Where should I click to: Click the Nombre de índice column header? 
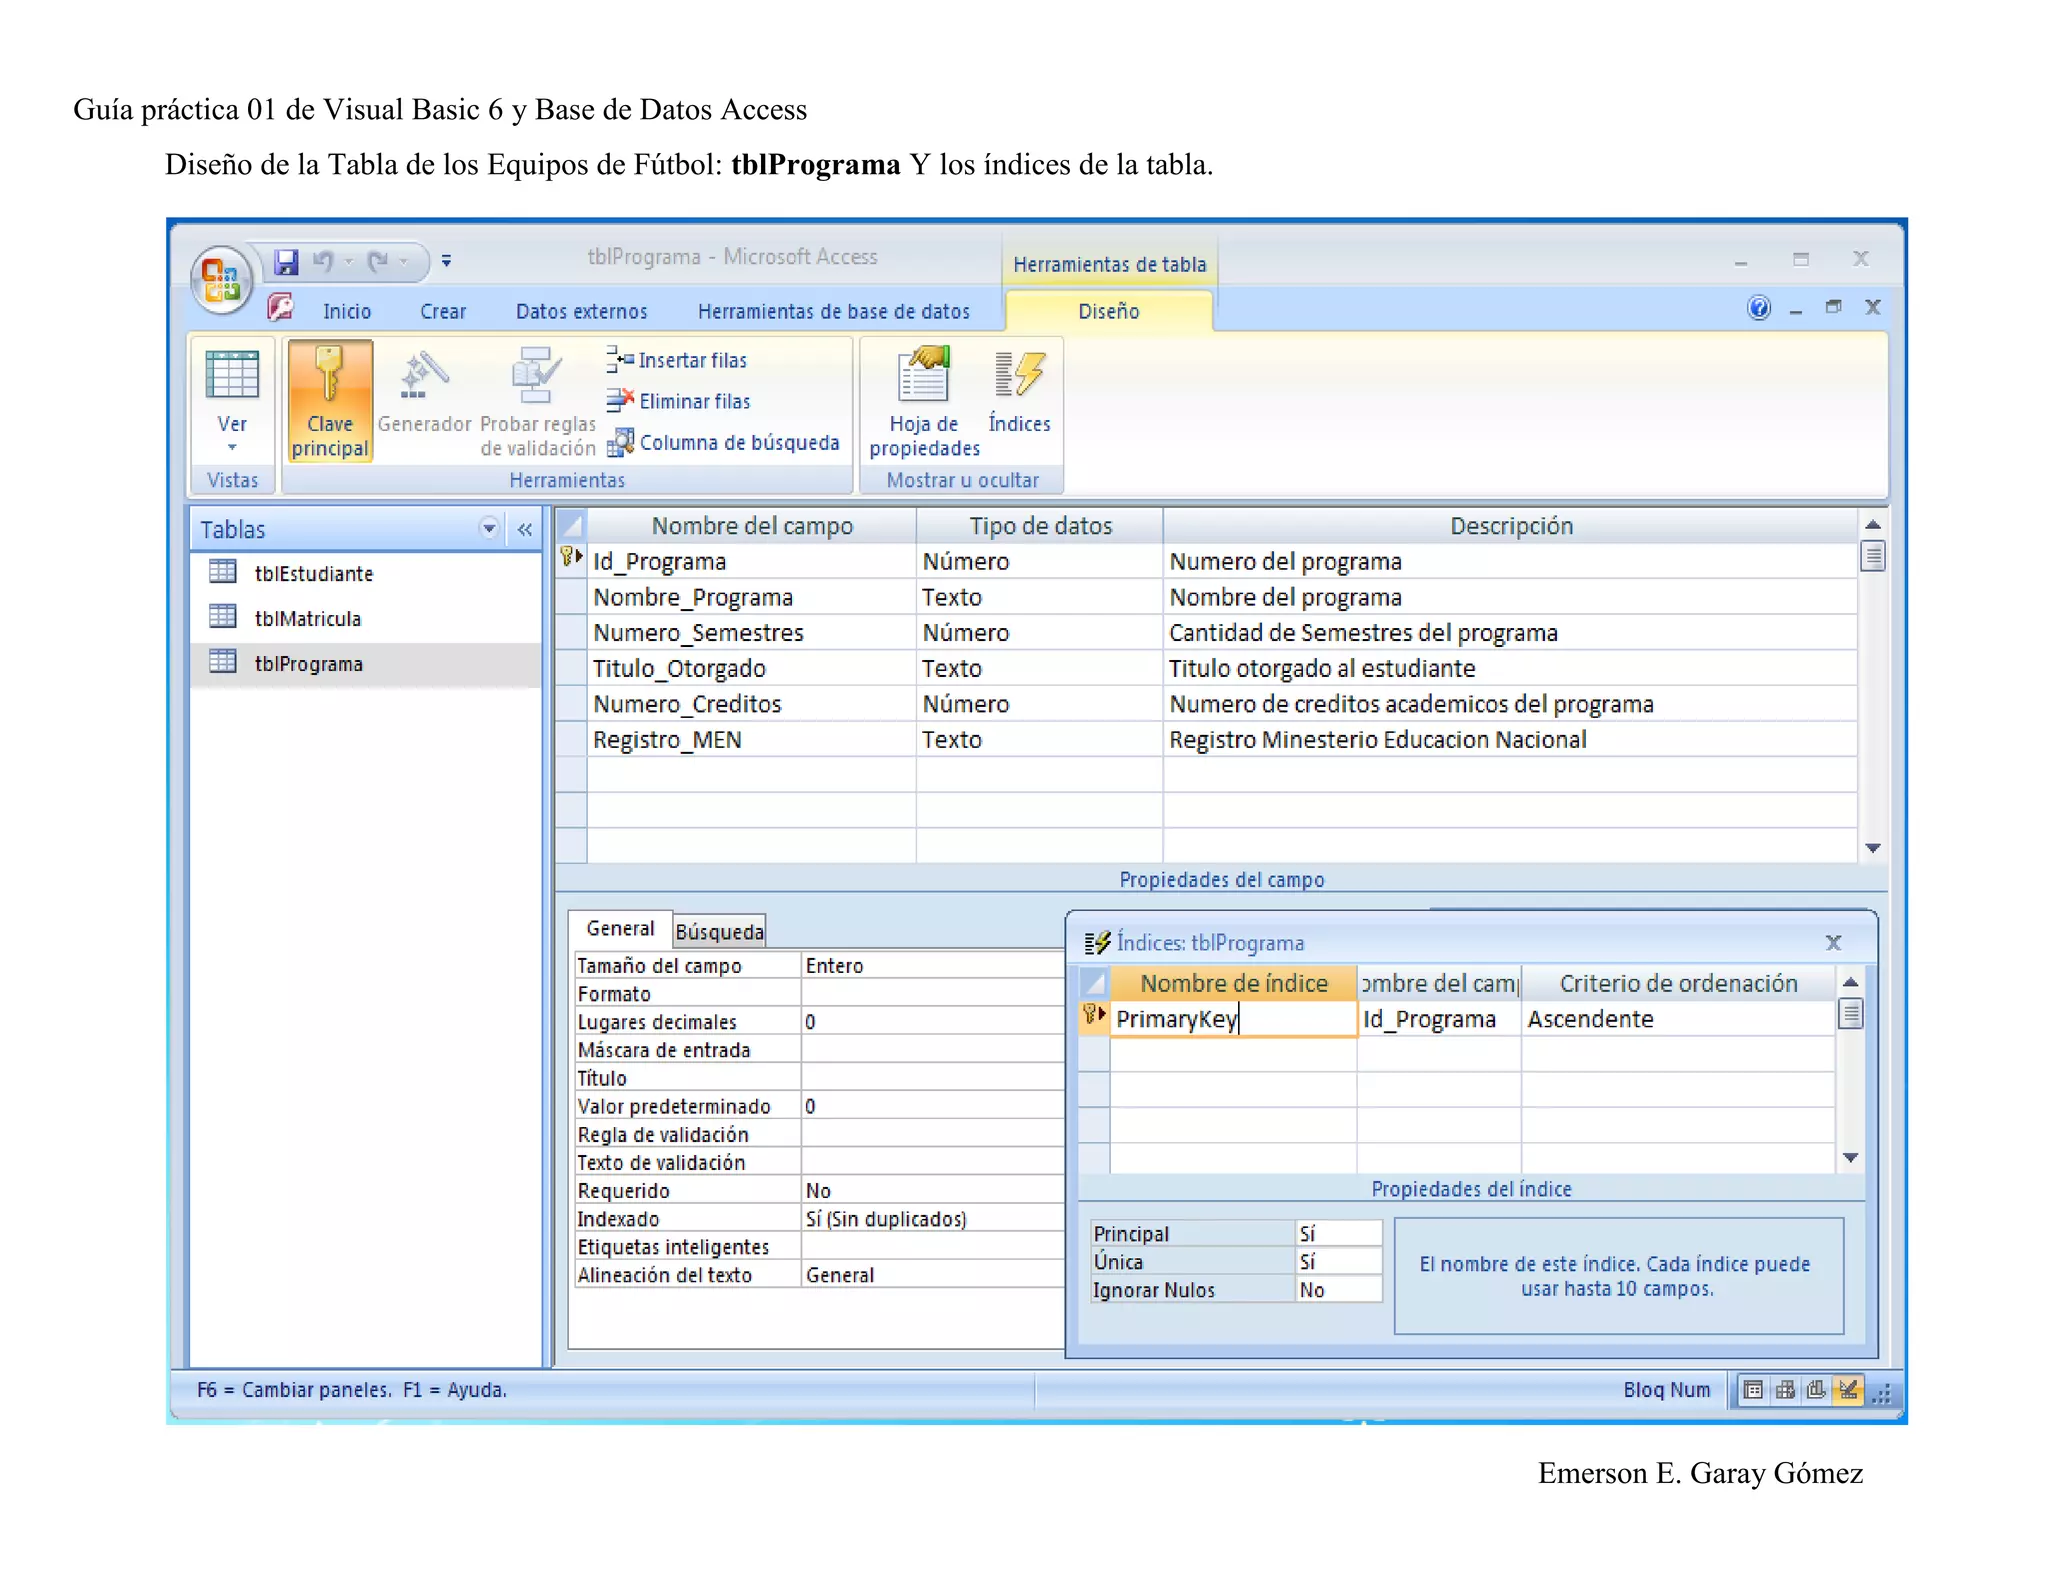point(1233,983)
